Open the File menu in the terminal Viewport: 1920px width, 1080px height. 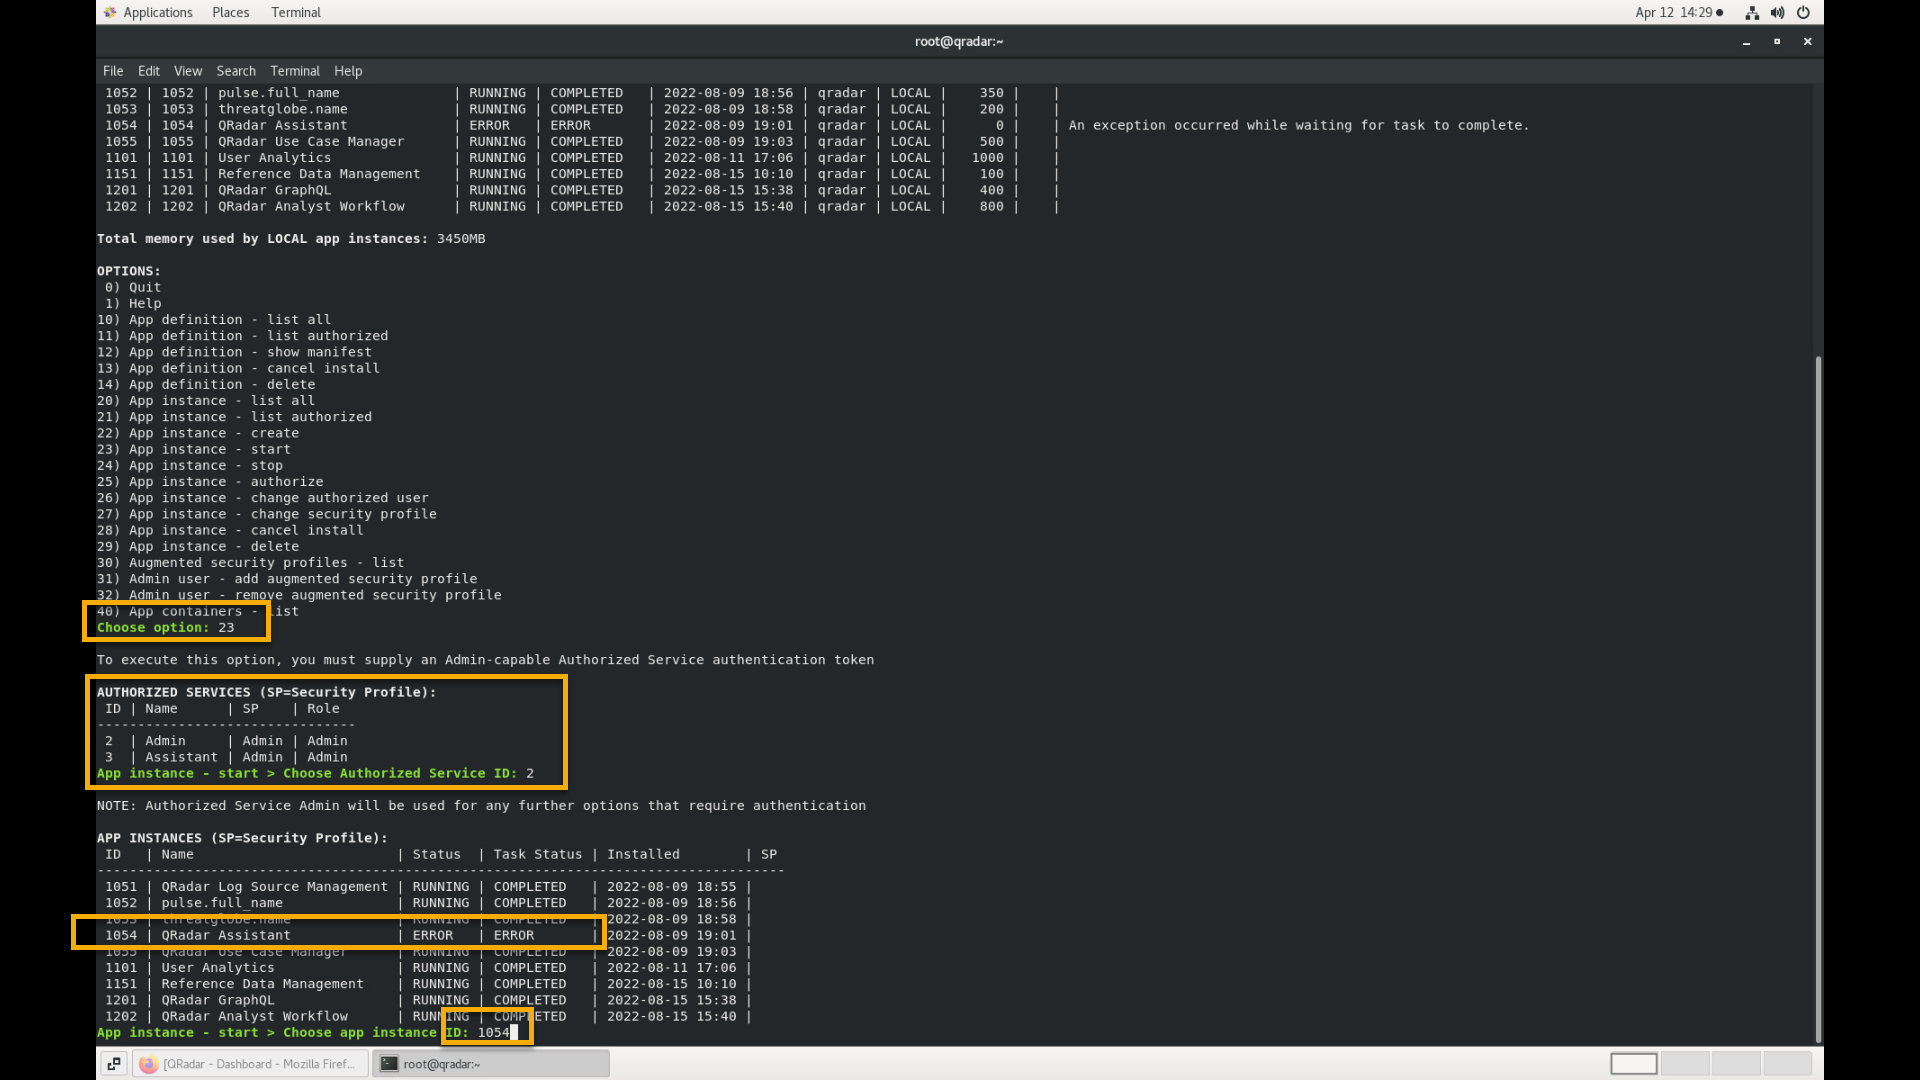tap(113, 71)
